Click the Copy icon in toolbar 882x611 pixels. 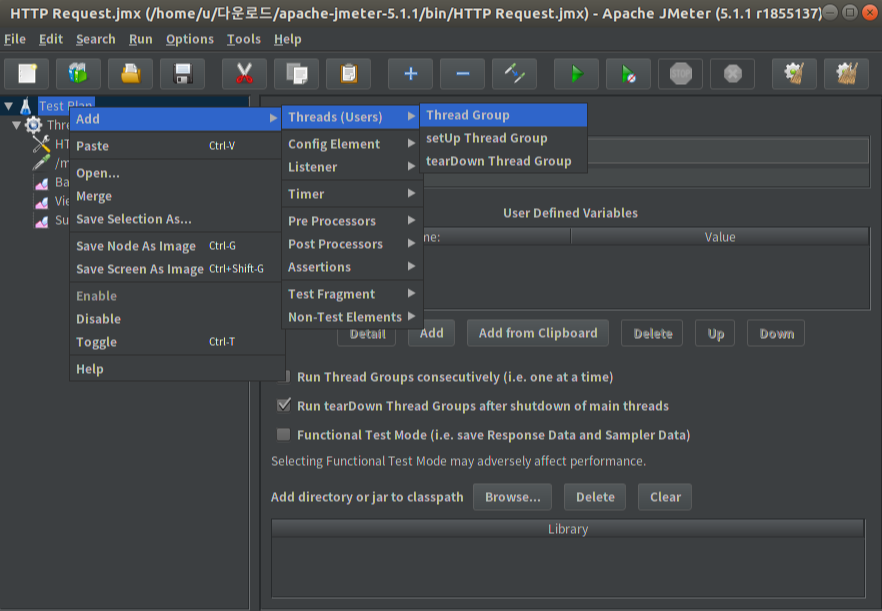[296, 74]
